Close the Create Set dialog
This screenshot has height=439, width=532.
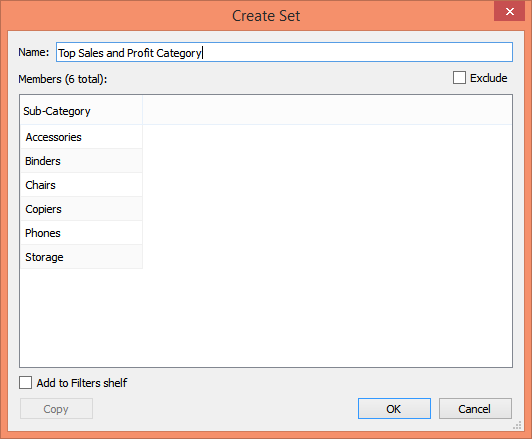click(x=509, y=12)
